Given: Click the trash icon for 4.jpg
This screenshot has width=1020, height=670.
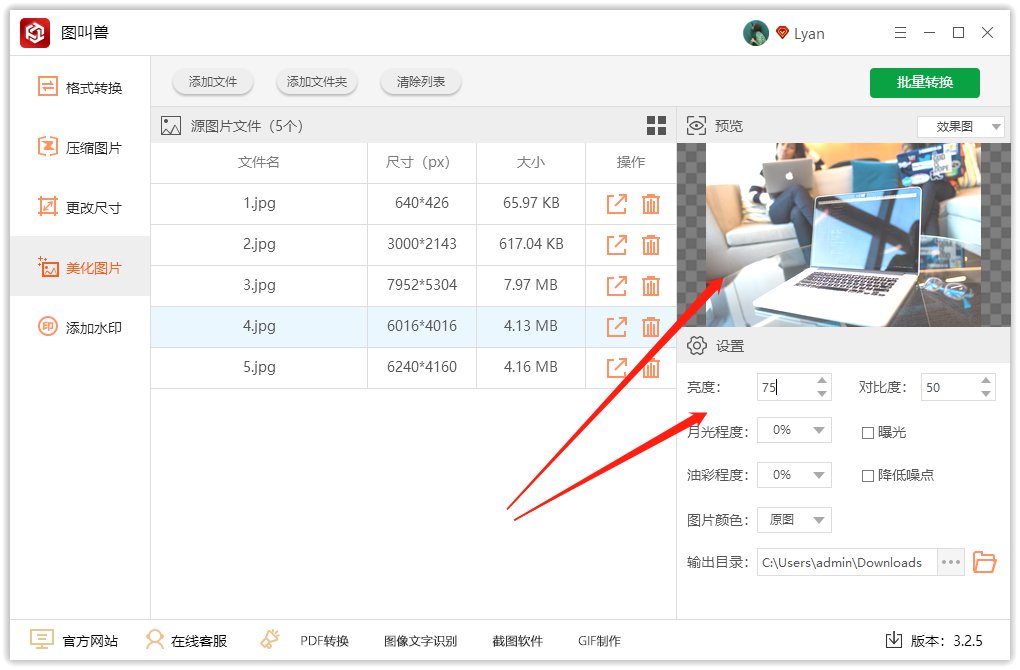Looking at the screenshot, I should 651,326.
